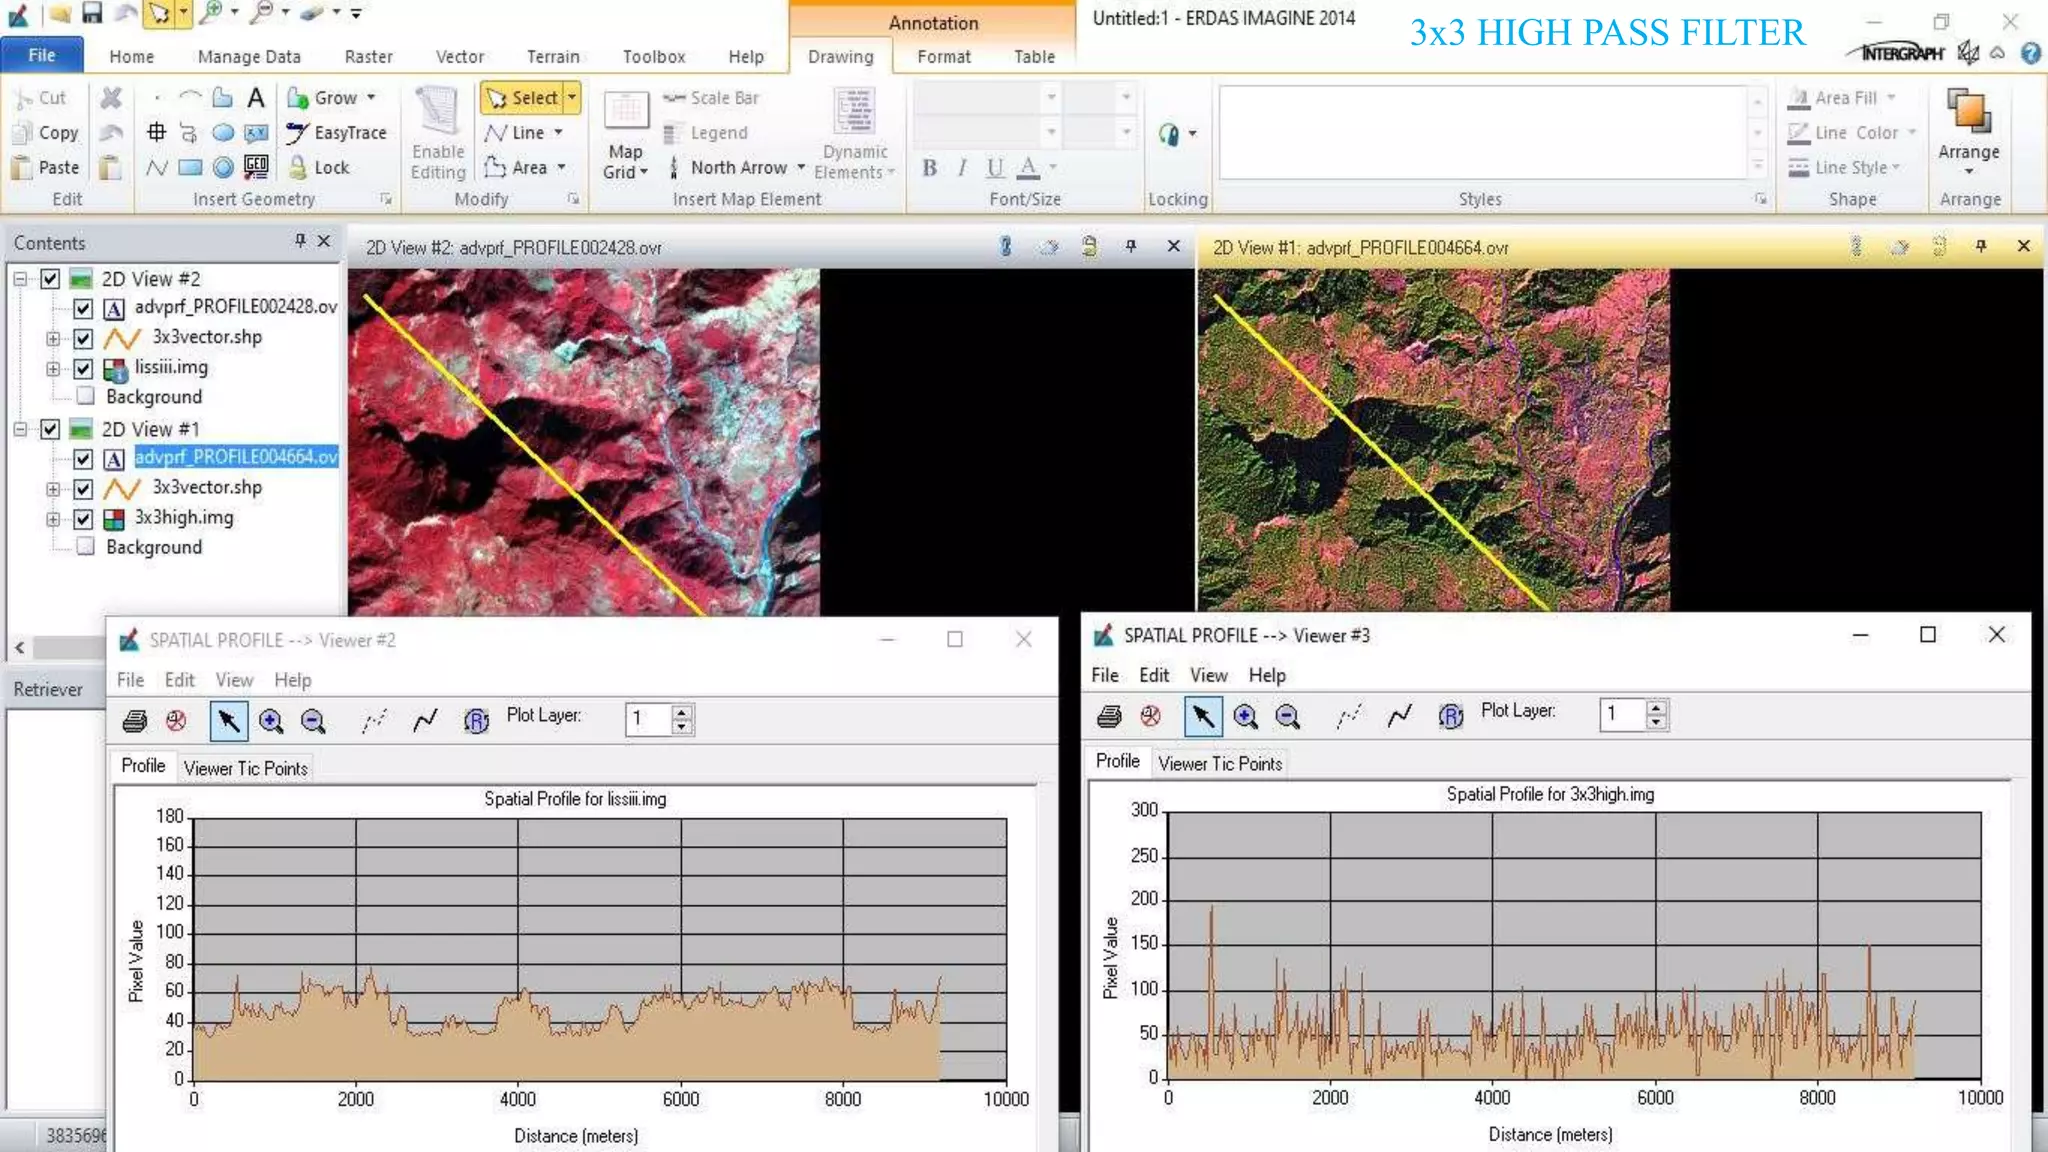
Task: Click the print icon in Viewer #2 profile
Action: tap(135, 721)
